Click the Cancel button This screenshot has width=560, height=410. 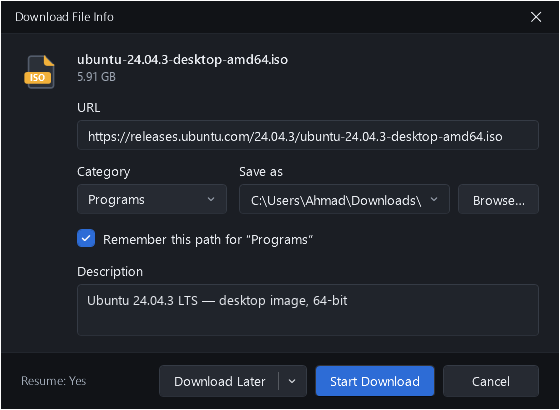click(491, 381)
